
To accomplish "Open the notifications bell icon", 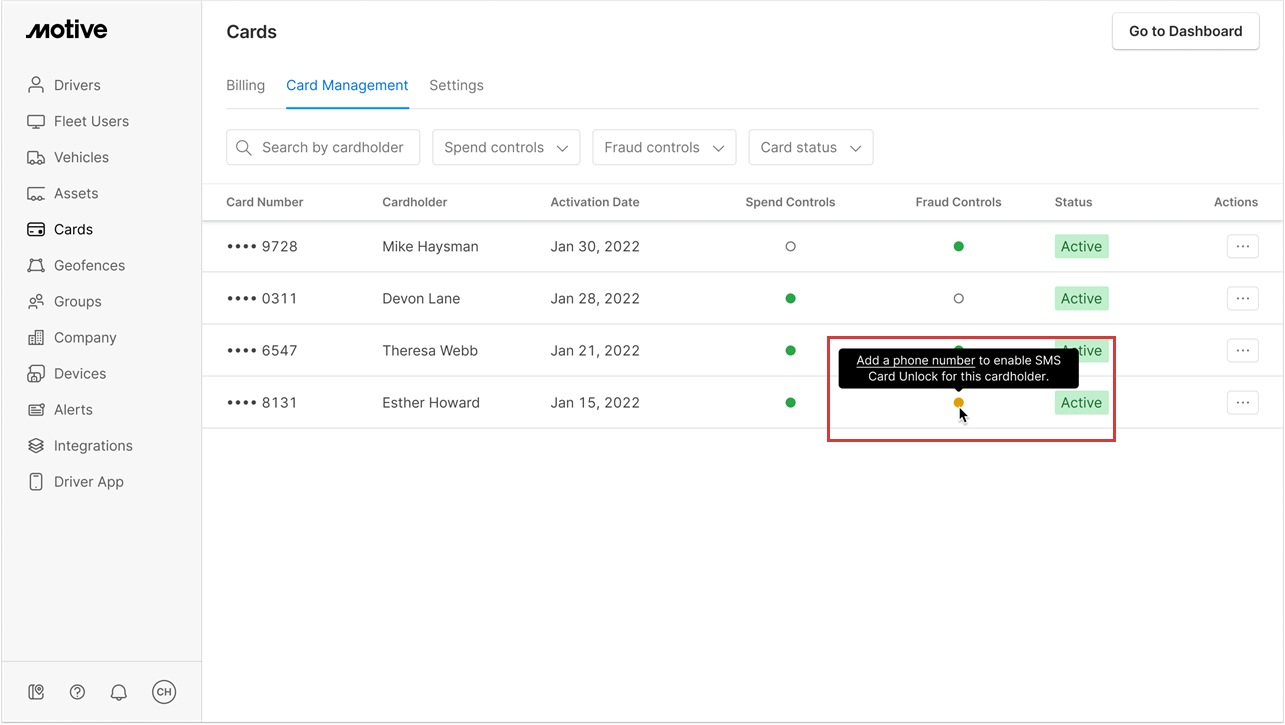I will (x=119, y=691).
